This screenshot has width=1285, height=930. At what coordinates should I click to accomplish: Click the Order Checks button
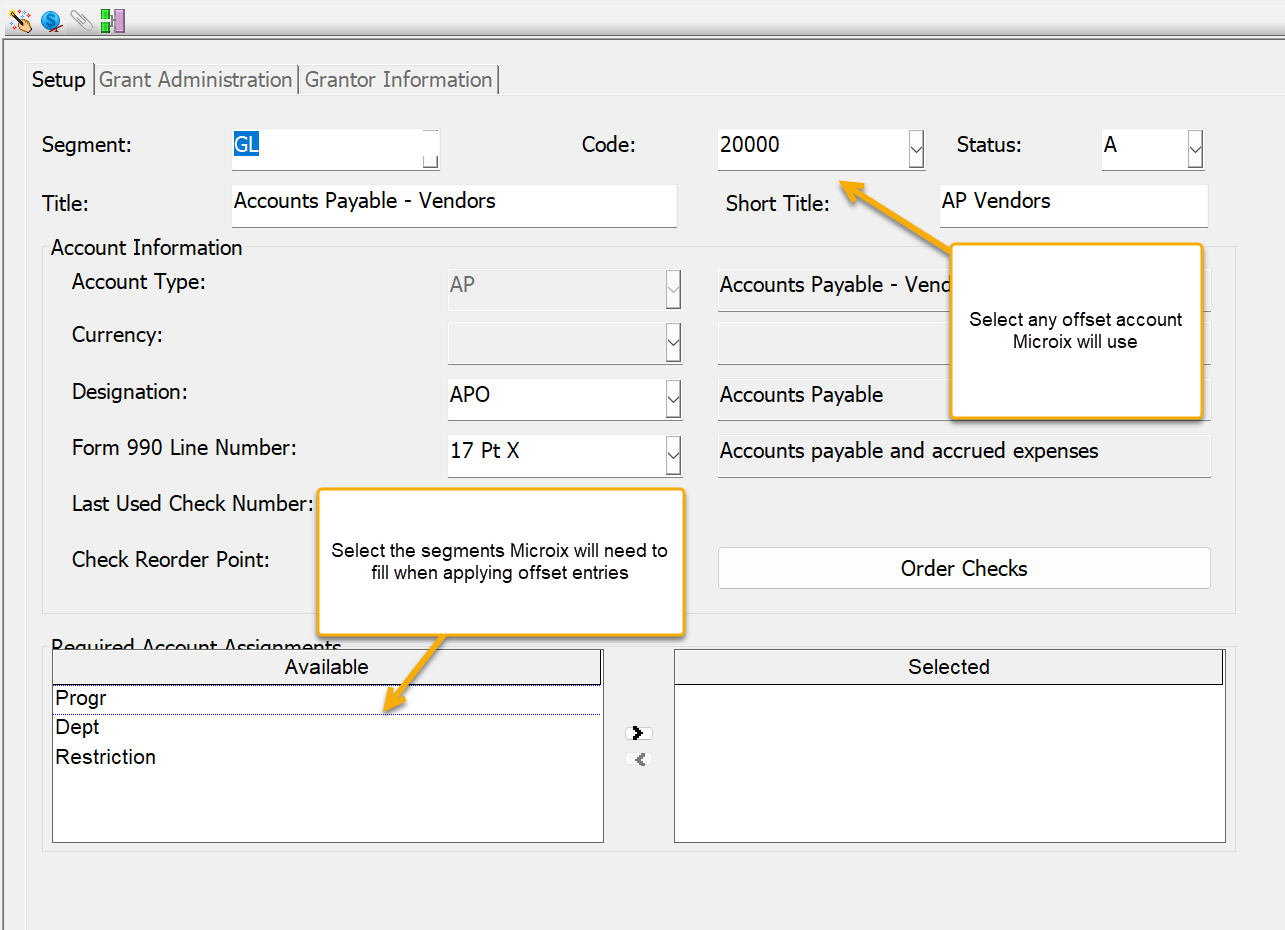(x=963, y=568)
